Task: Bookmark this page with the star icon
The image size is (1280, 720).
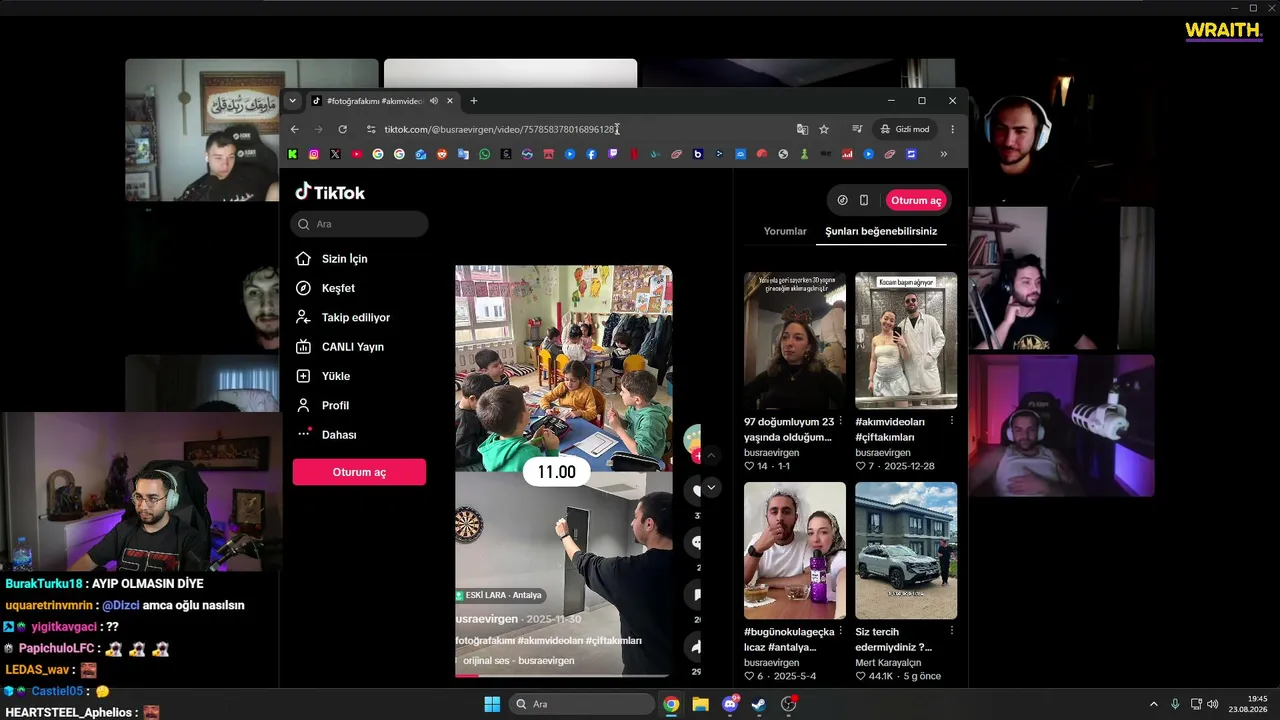Action: click(x=824, y=129)
